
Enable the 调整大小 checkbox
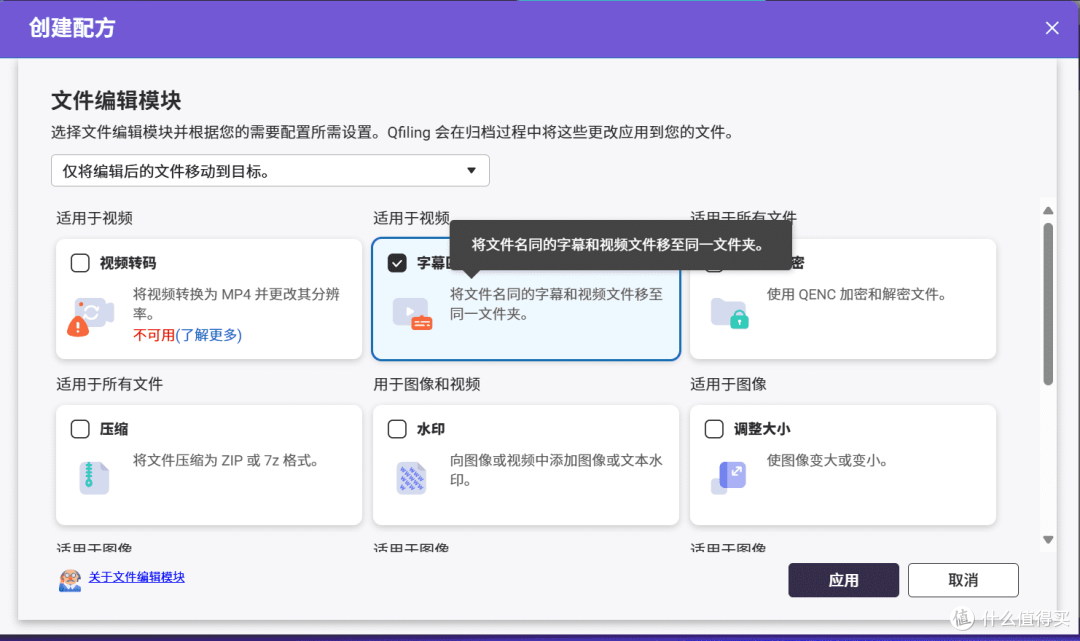coord(714,429)
